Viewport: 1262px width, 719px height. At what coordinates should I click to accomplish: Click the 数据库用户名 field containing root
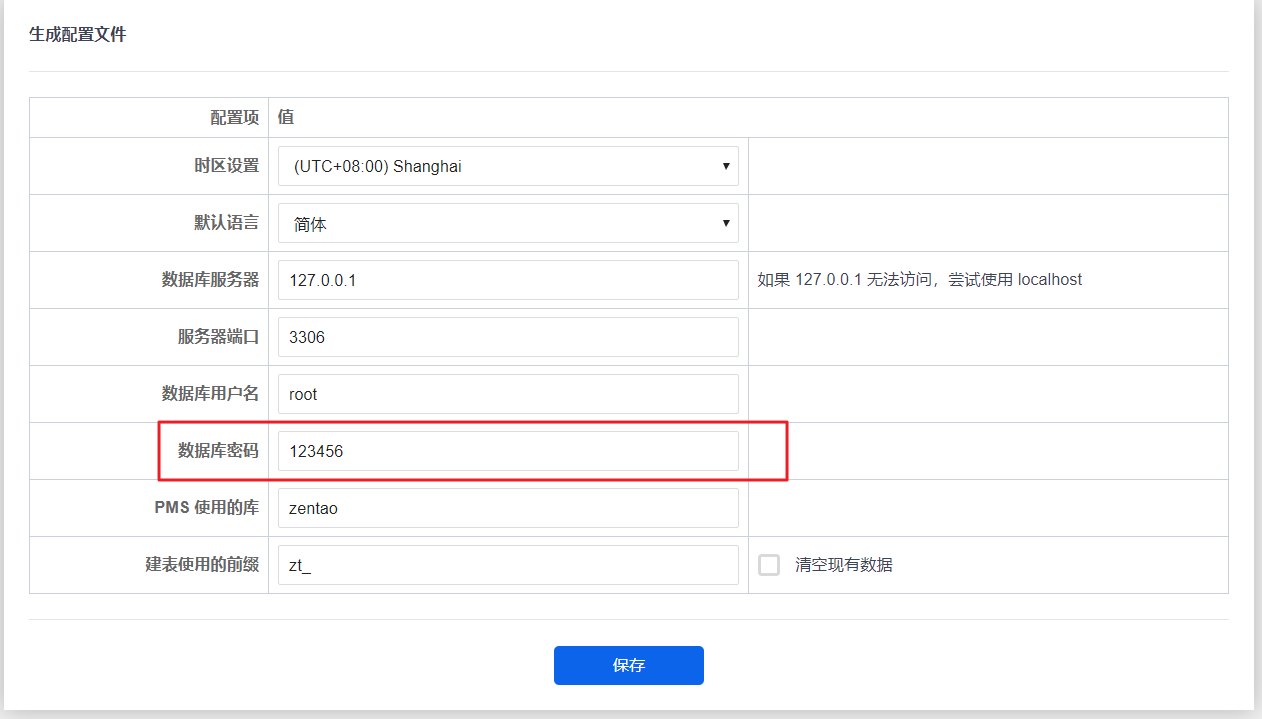click(508, 394)
